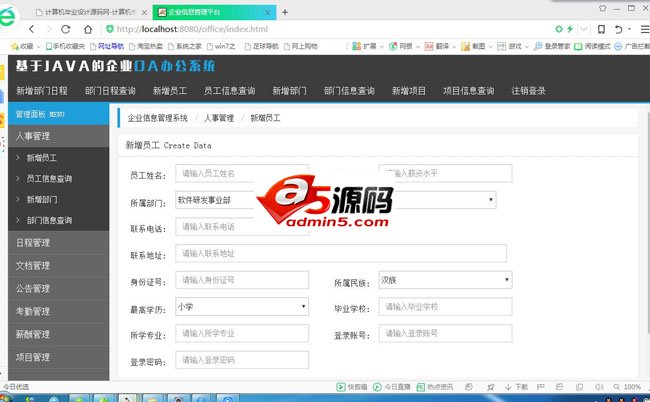This screenshot has height=402, width=650.
Task: Click the green security shield in address bar
Action: tap(110, 29)
